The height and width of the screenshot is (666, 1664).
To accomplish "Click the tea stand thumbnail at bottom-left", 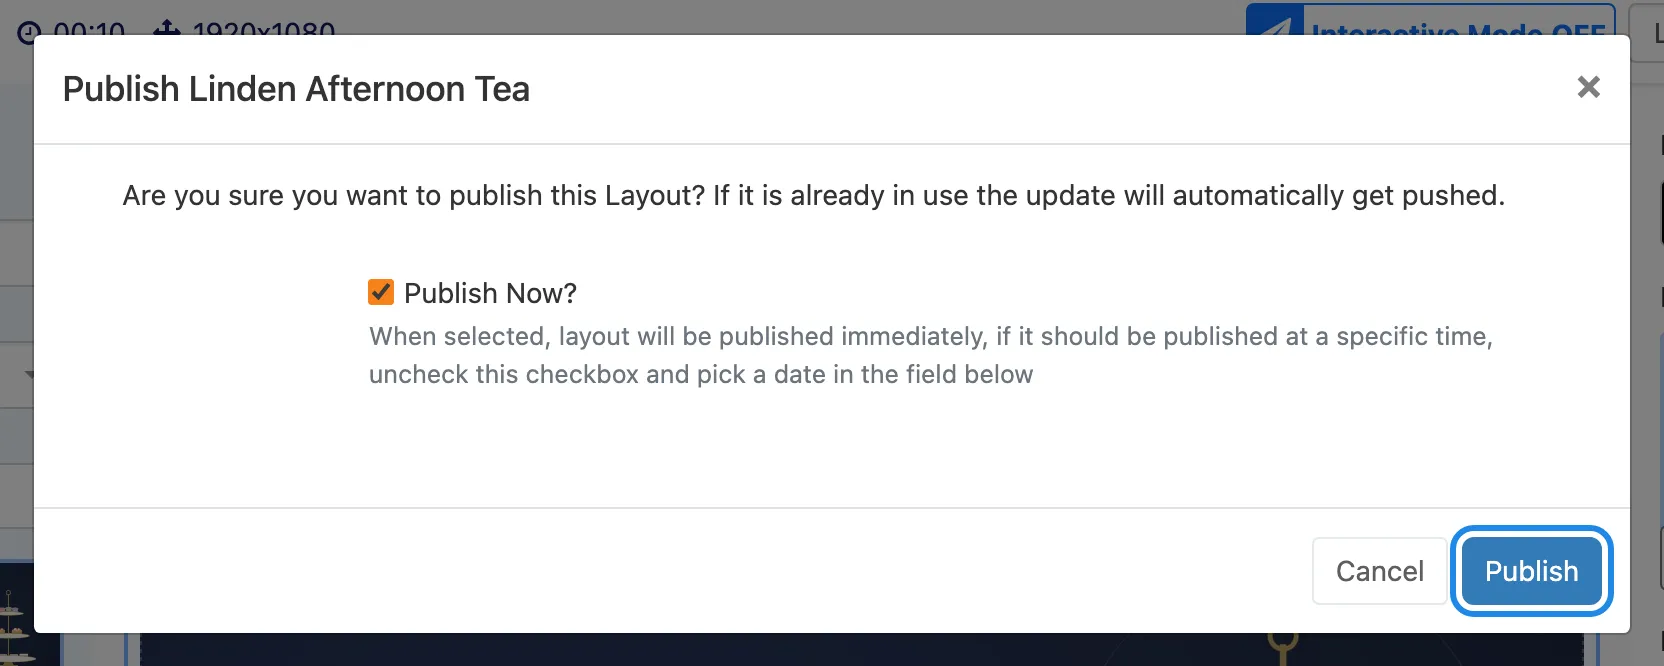I will click(16, 614).
